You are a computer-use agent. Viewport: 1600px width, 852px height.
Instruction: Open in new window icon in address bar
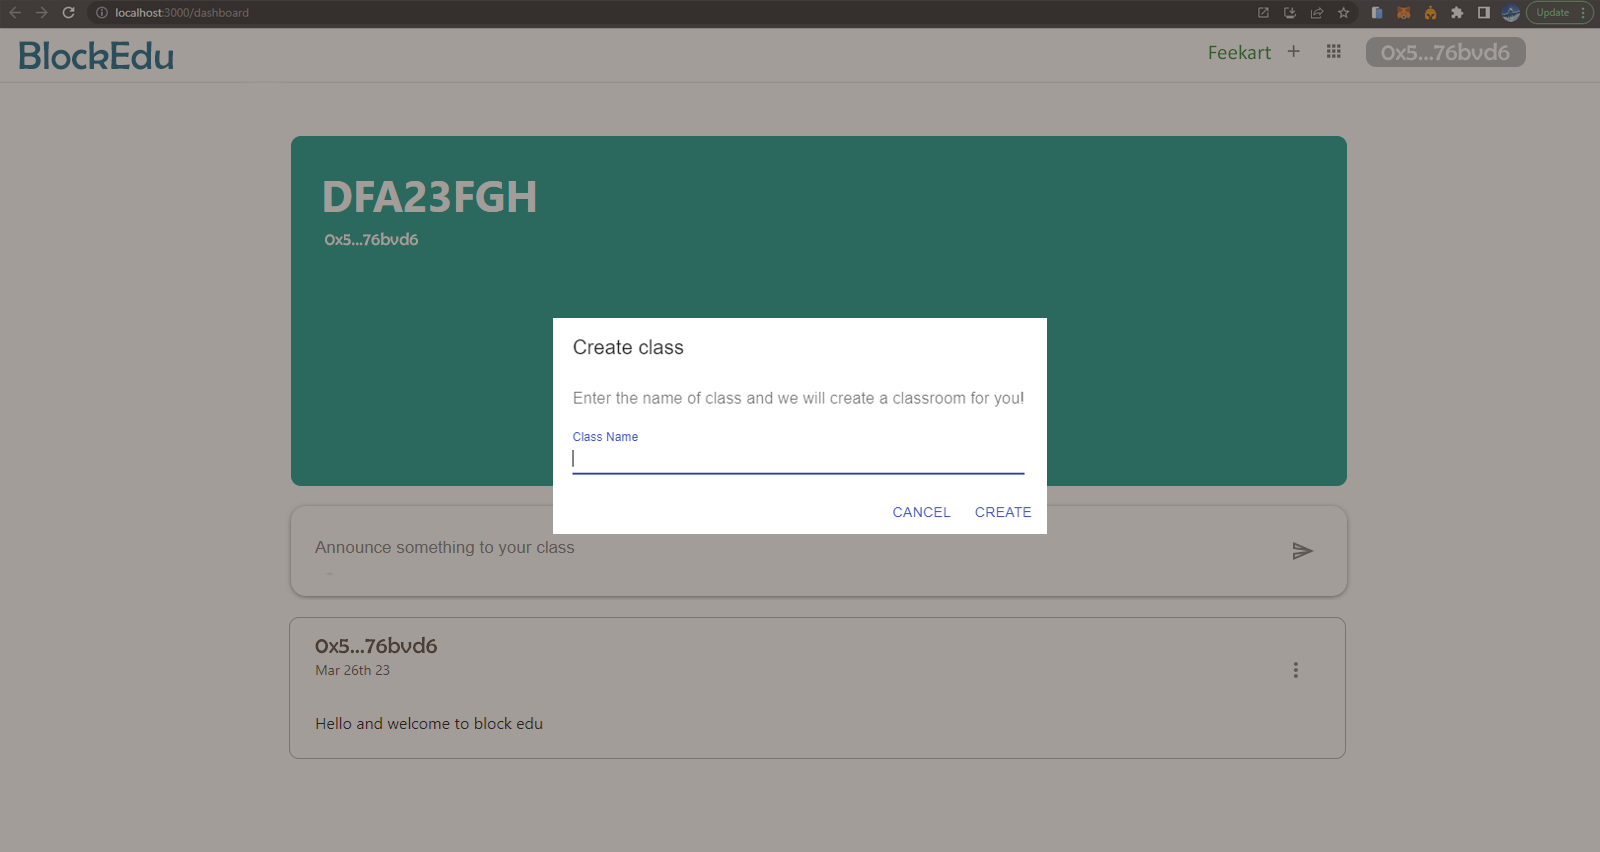click(x=1263, y=13)
